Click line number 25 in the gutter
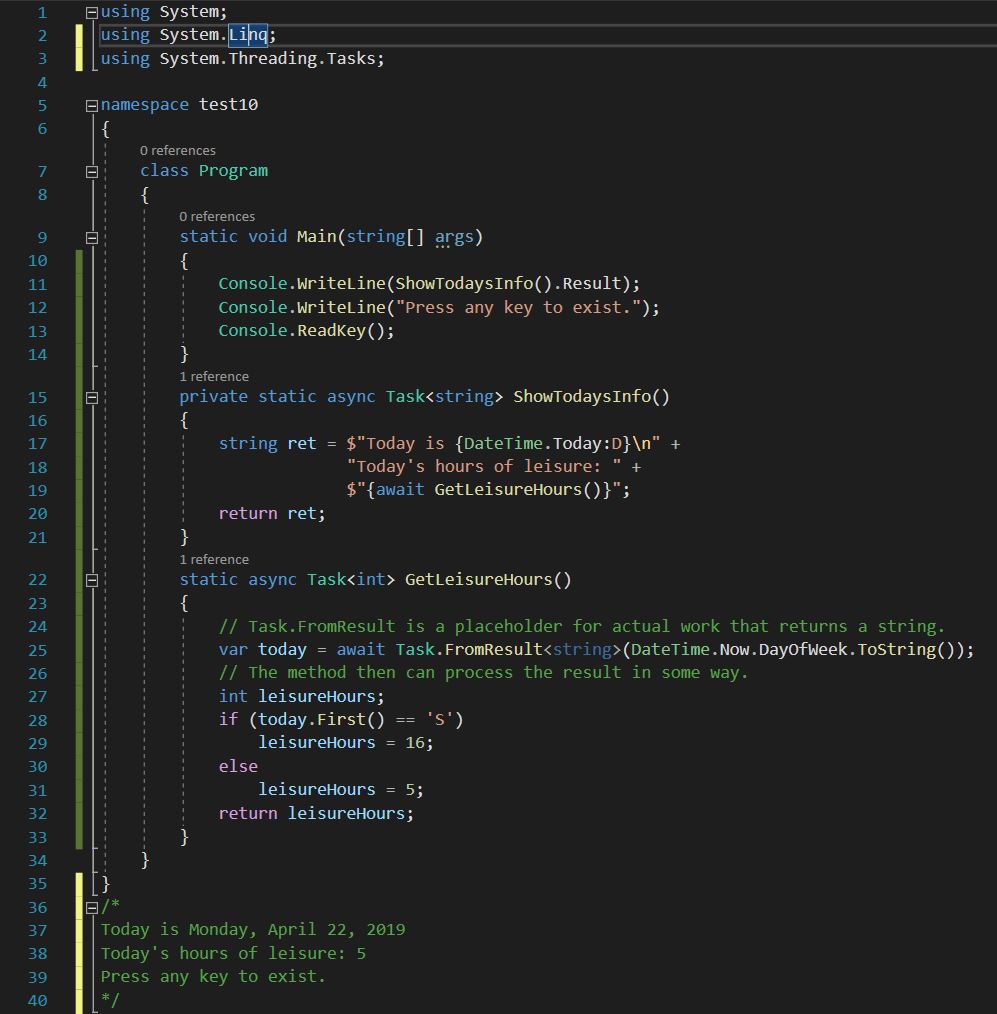The height and width of the screenshot is (1014, 997). [x=38, y=651]
